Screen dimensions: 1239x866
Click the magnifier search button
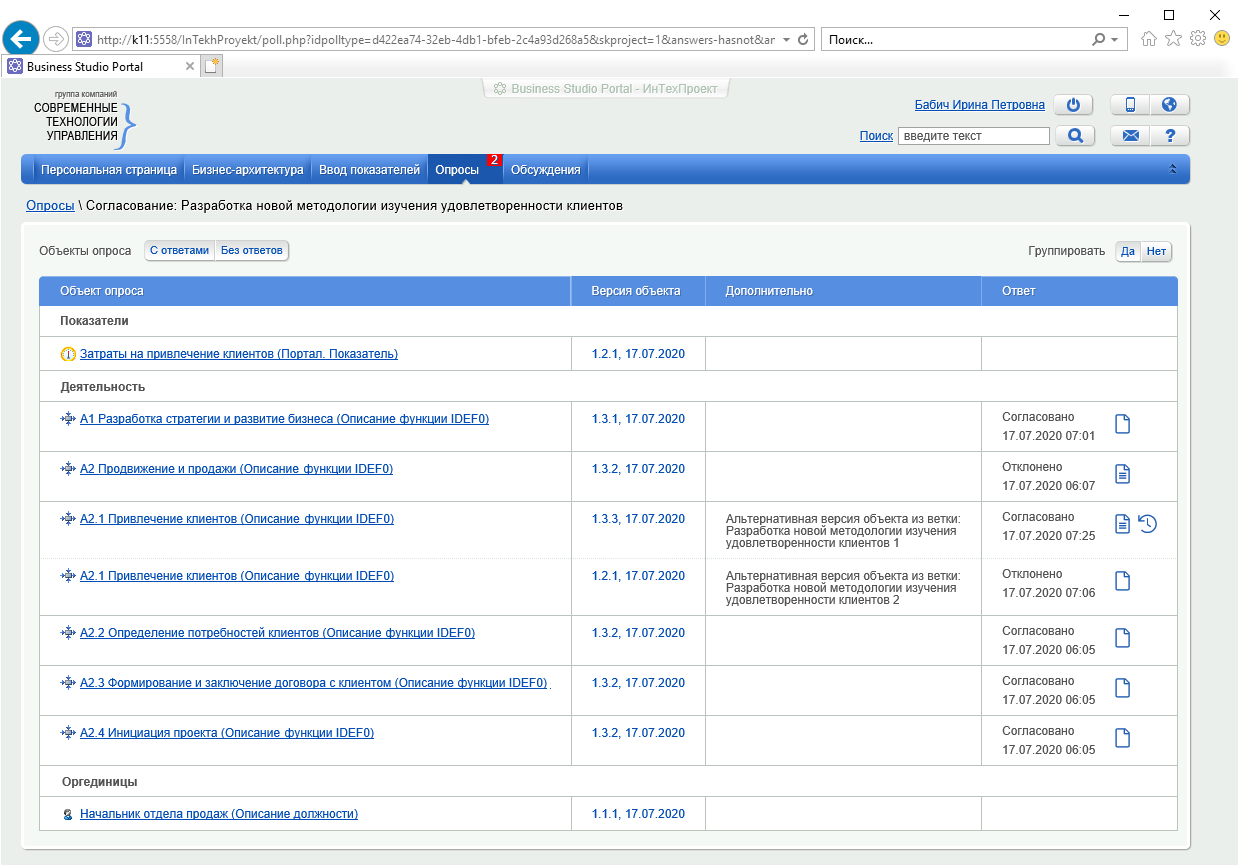pos(1074,136)
